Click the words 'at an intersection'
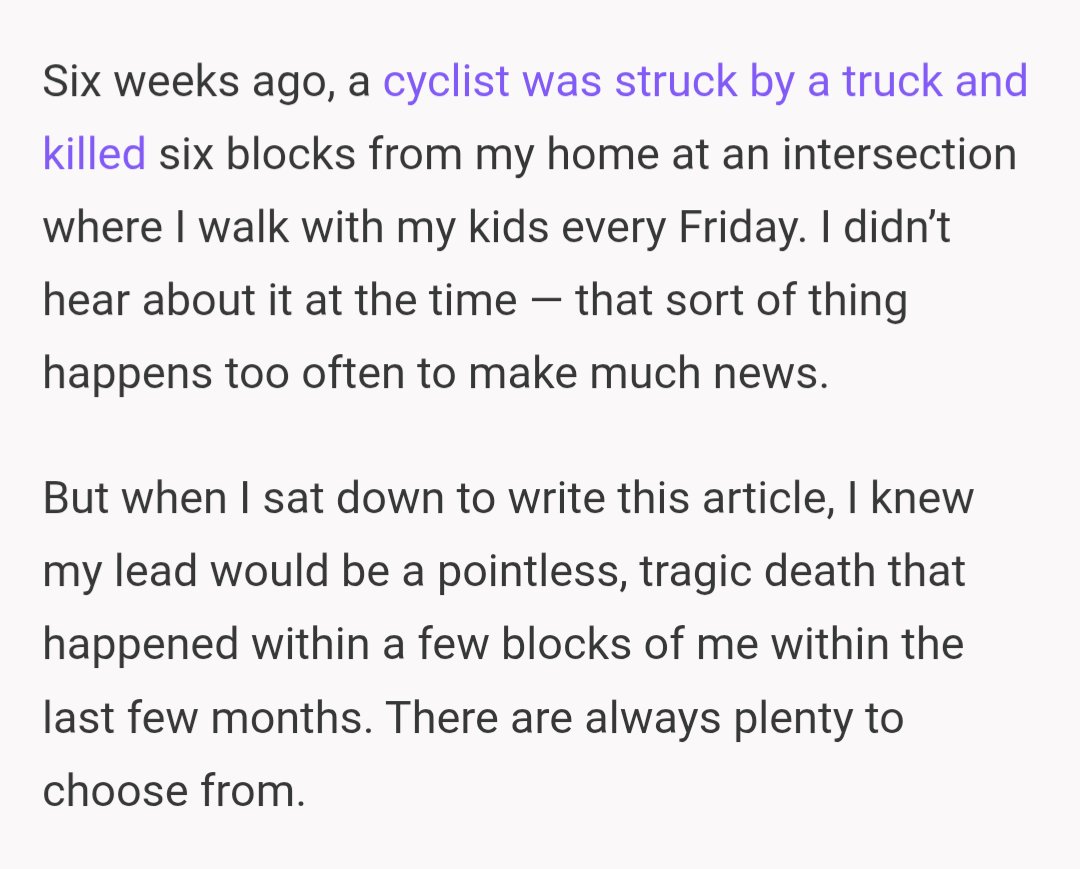The image size is (1080, 869). pyautogui.click(x=843, y=155)
